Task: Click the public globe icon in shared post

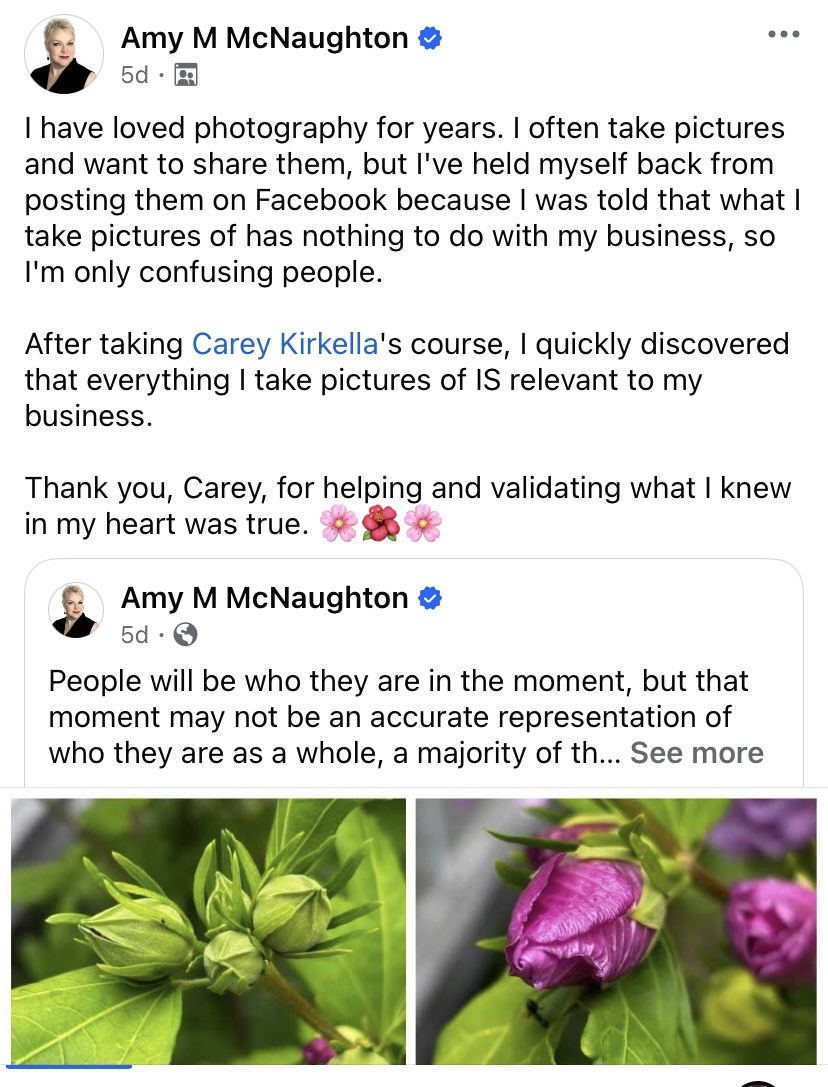Action: coord(186,634)
